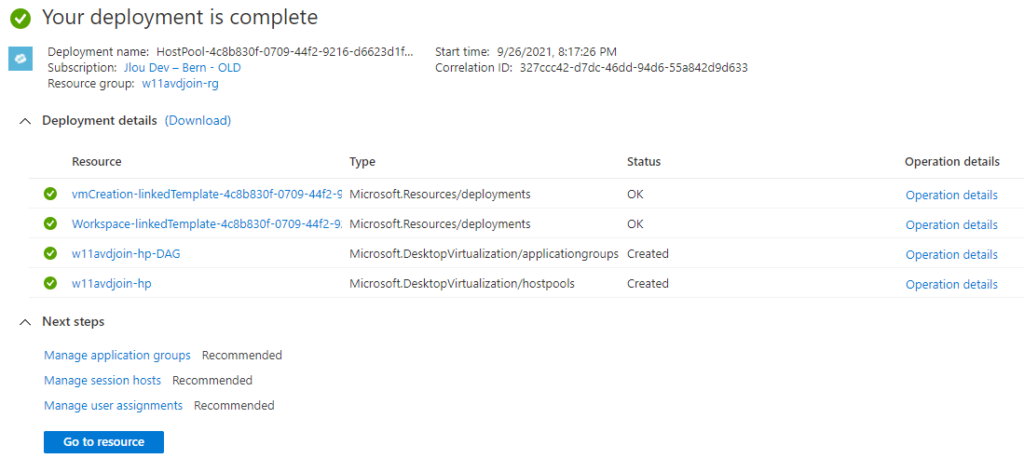This screenshot has height=472, width=1024.
Task: Click Recommended label beside Manage user assignments
Action: [234, 405]
